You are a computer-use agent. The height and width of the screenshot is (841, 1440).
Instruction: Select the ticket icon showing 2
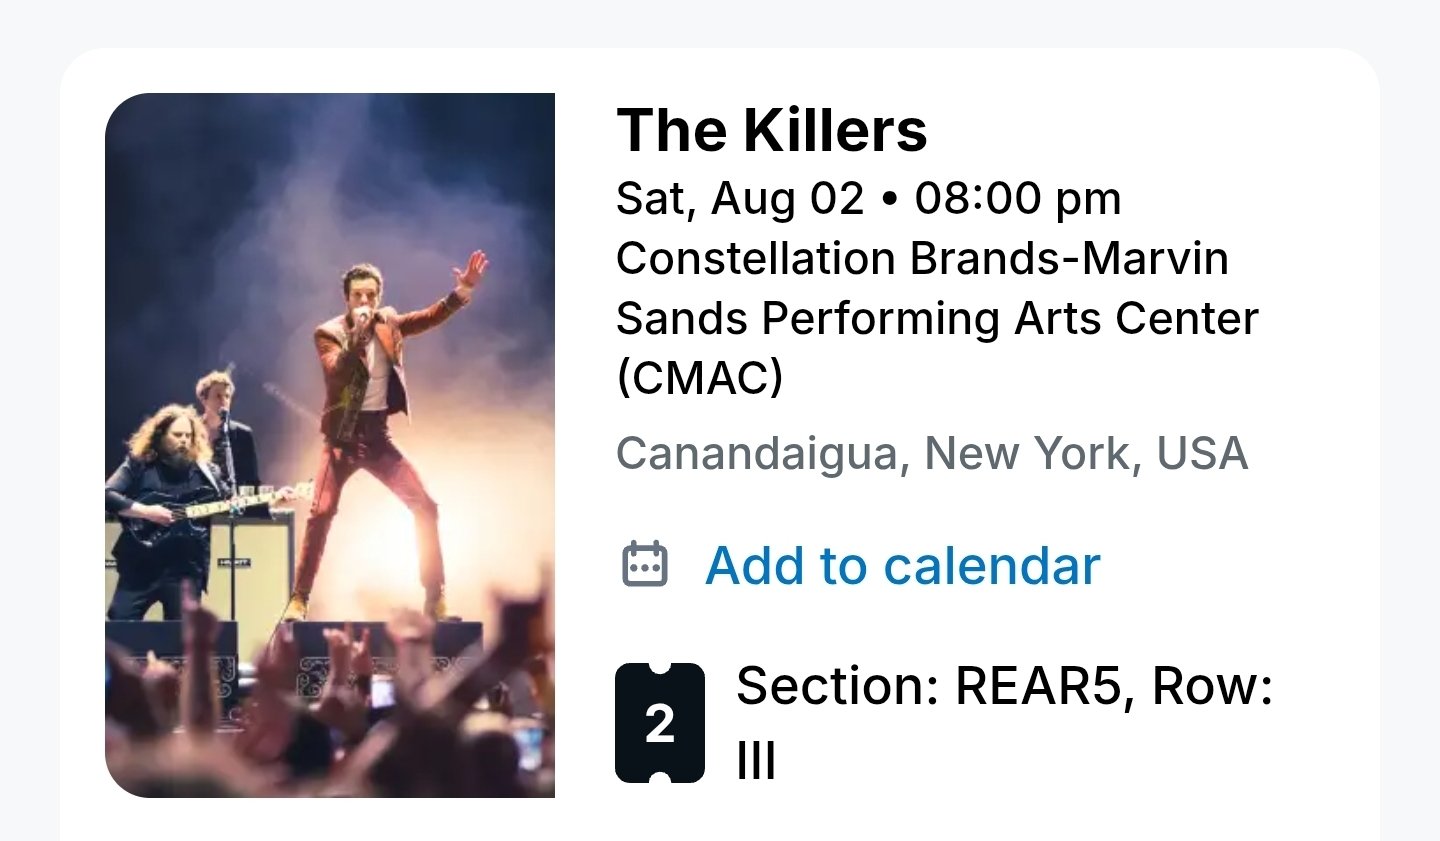(x=660, y=723)
